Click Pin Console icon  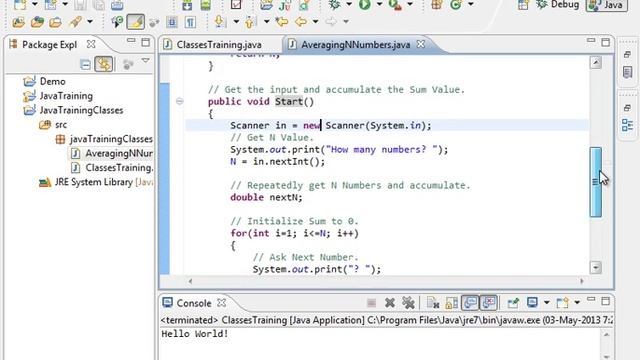tap(513, 302)
